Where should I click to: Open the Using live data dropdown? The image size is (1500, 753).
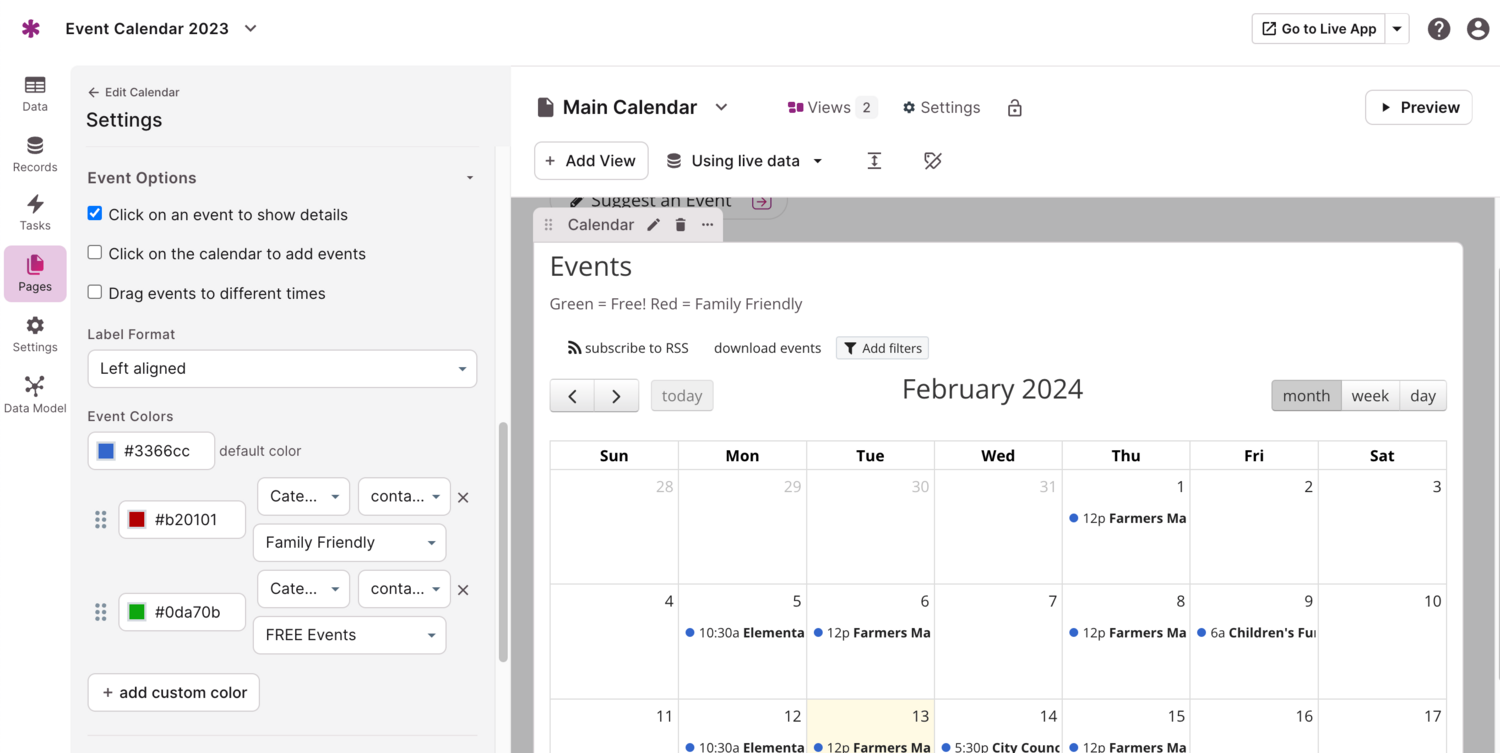(x=744, y=160)
